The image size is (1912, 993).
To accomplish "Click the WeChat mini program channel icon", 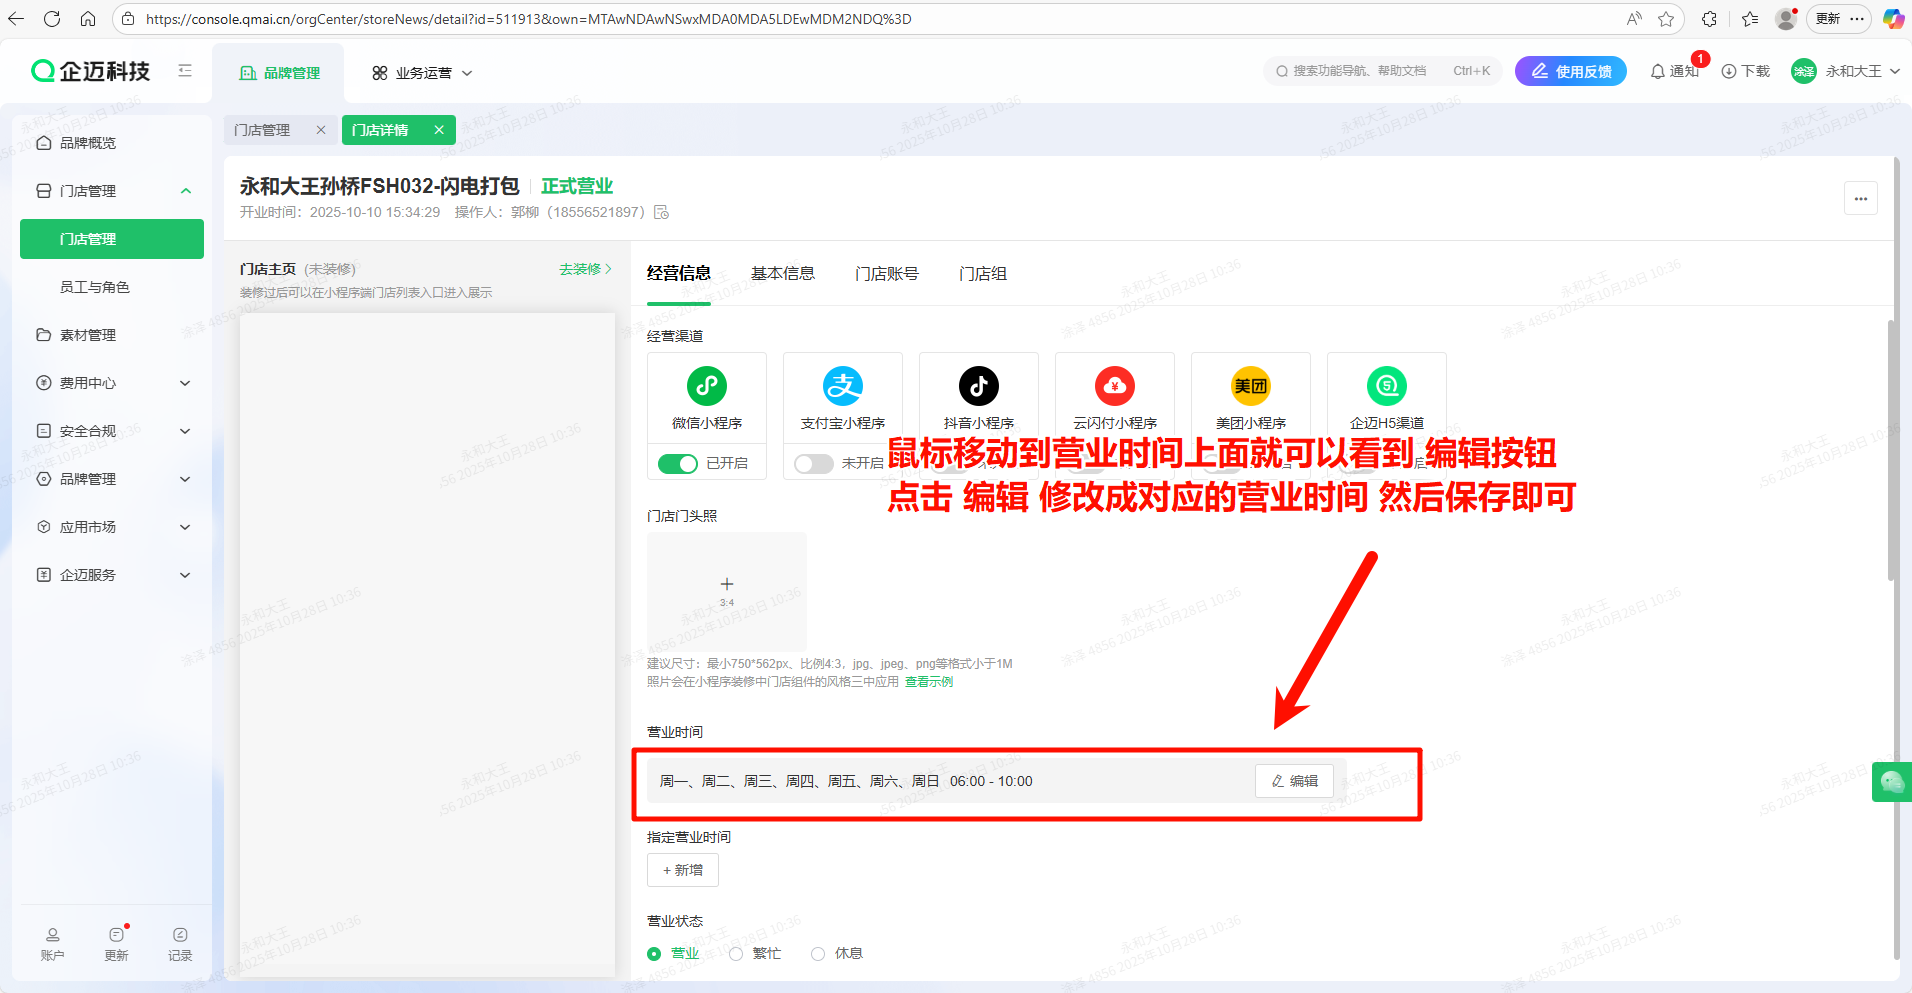I will (x=706, y=386).
